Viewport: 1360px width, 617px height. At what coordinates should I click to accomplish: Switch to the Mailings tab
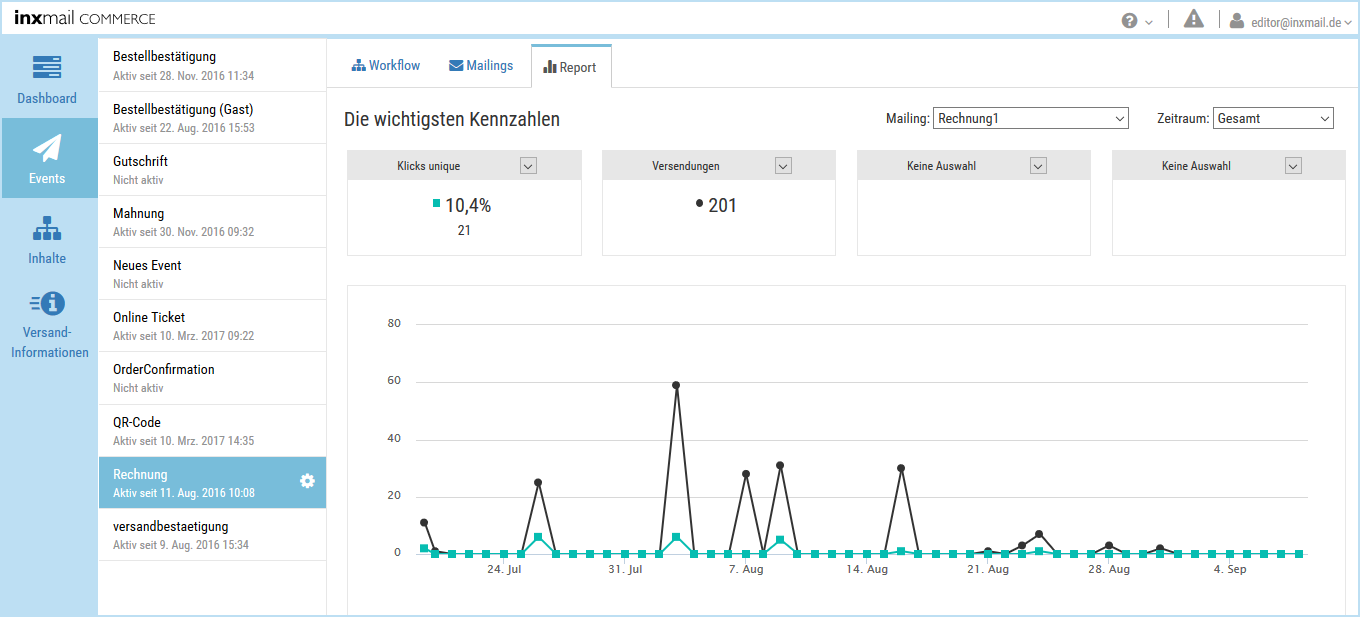pos(481,66)
